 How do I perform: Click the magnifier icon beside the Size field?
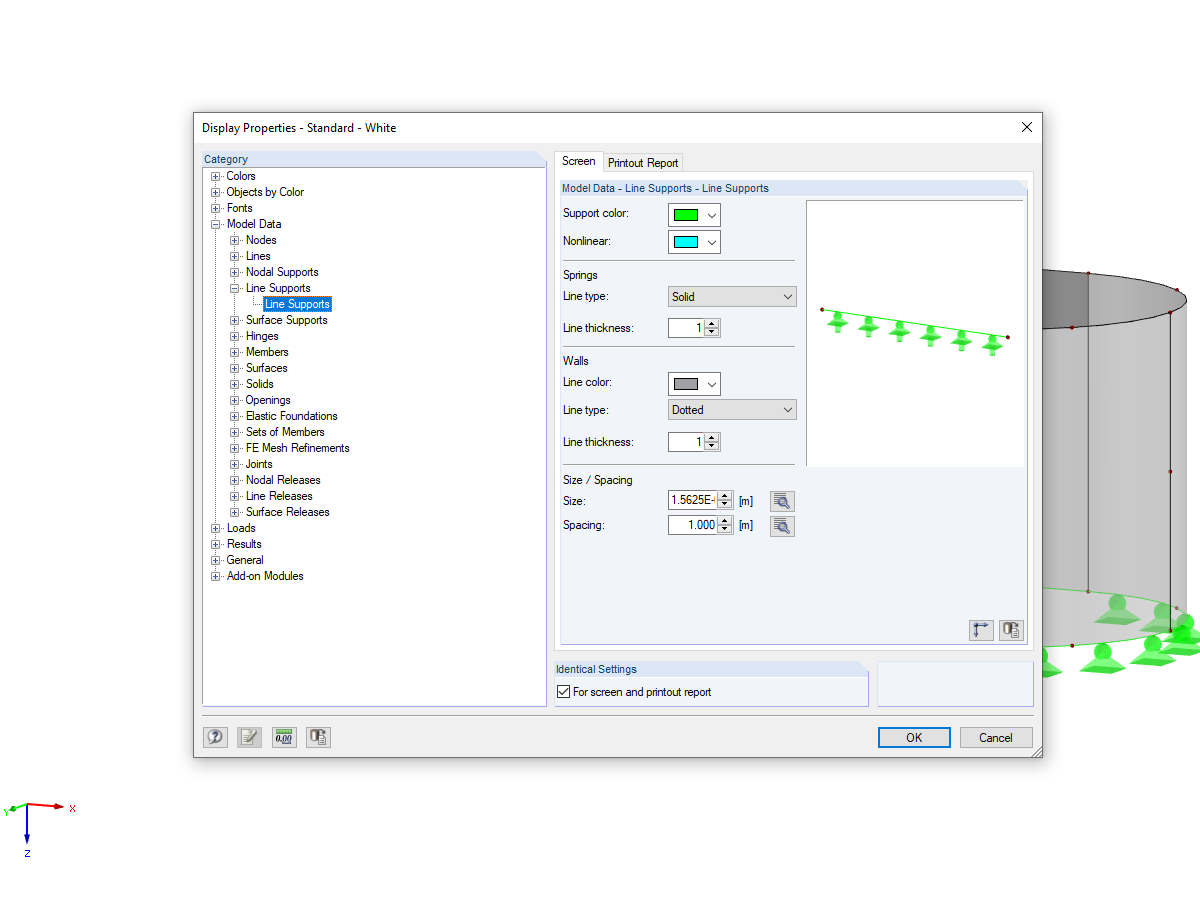click(782, 501)
